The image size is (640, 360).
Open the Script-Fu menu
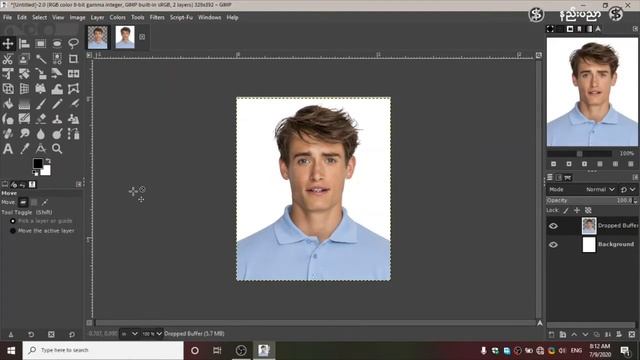click(181, 18)
